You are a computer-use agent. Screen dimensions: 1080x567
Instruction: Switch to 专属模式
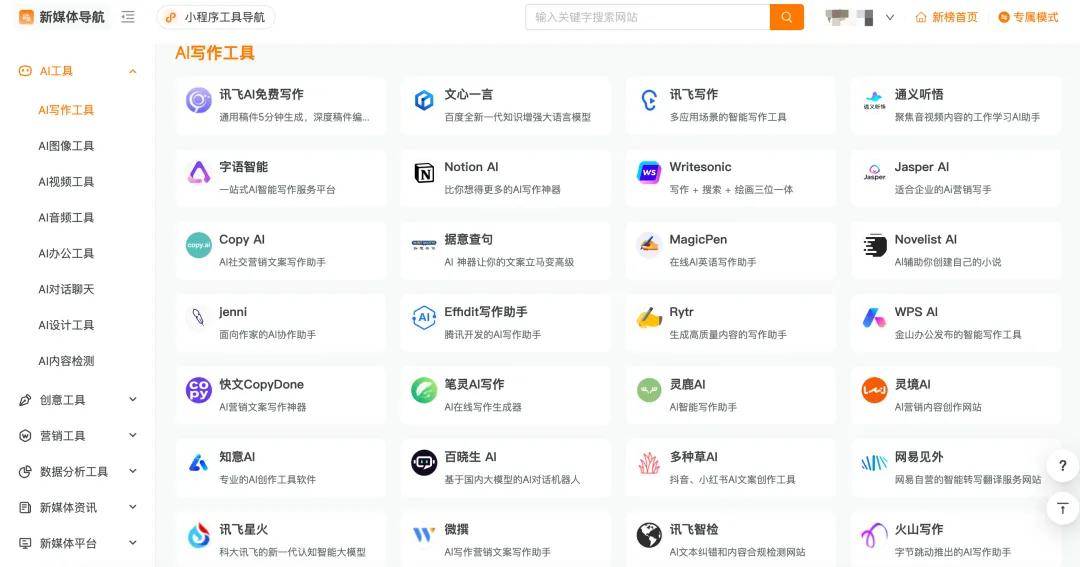point(1028,17)
